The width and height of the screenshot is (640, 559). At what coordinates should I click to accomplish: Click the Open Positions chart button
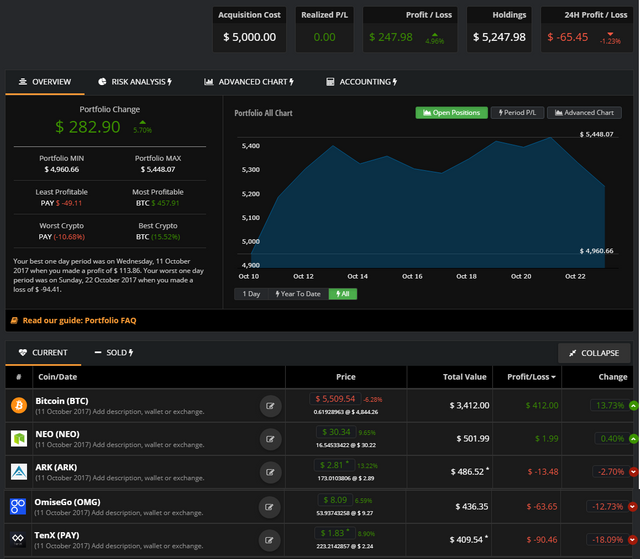coord(450,113)
